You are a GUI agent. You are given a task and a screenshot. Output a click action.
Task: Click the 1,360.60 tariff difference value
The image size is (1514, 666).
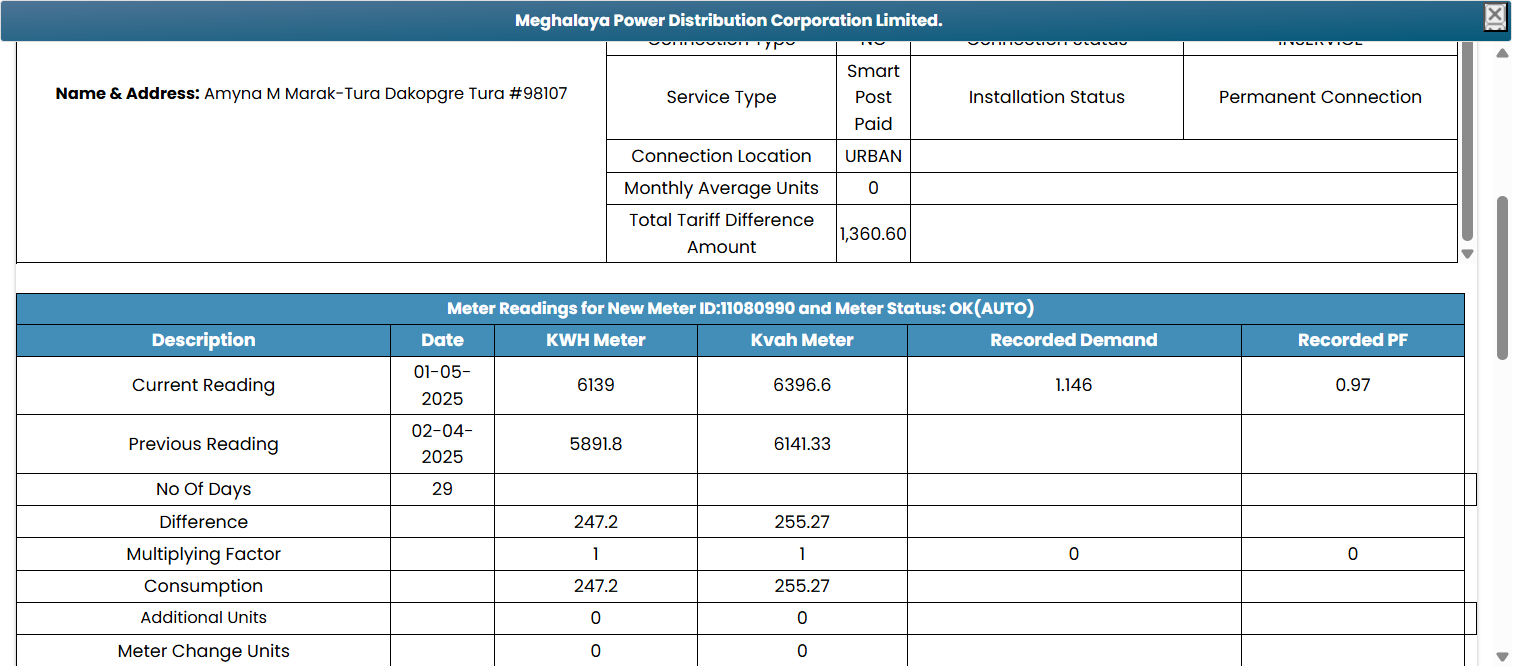[873, 234]
